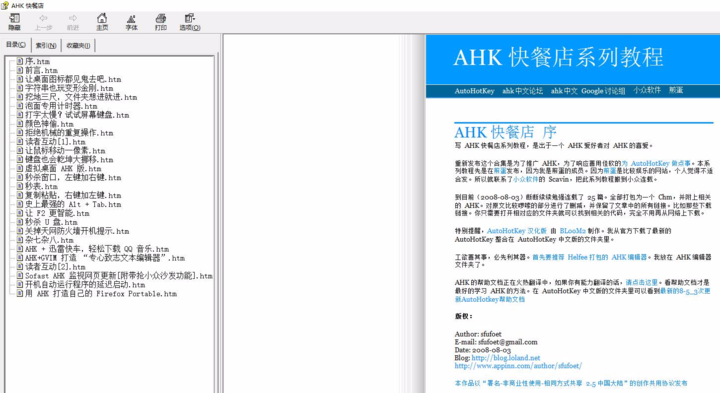Select 用 AHK 打造自己的 Firefox Portable.htm
Screen dimensions: 720x393
tap(101, 294)
